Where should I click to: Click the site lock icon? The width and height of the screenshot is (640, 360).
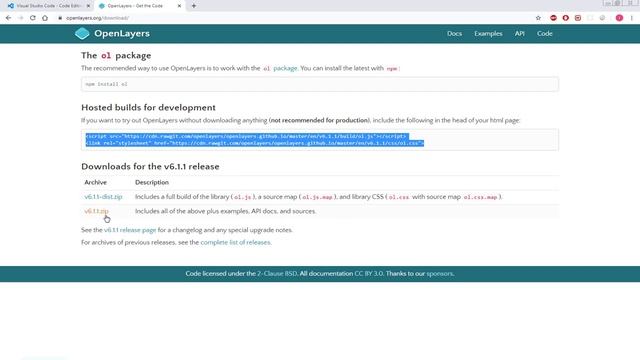[60, 18]
